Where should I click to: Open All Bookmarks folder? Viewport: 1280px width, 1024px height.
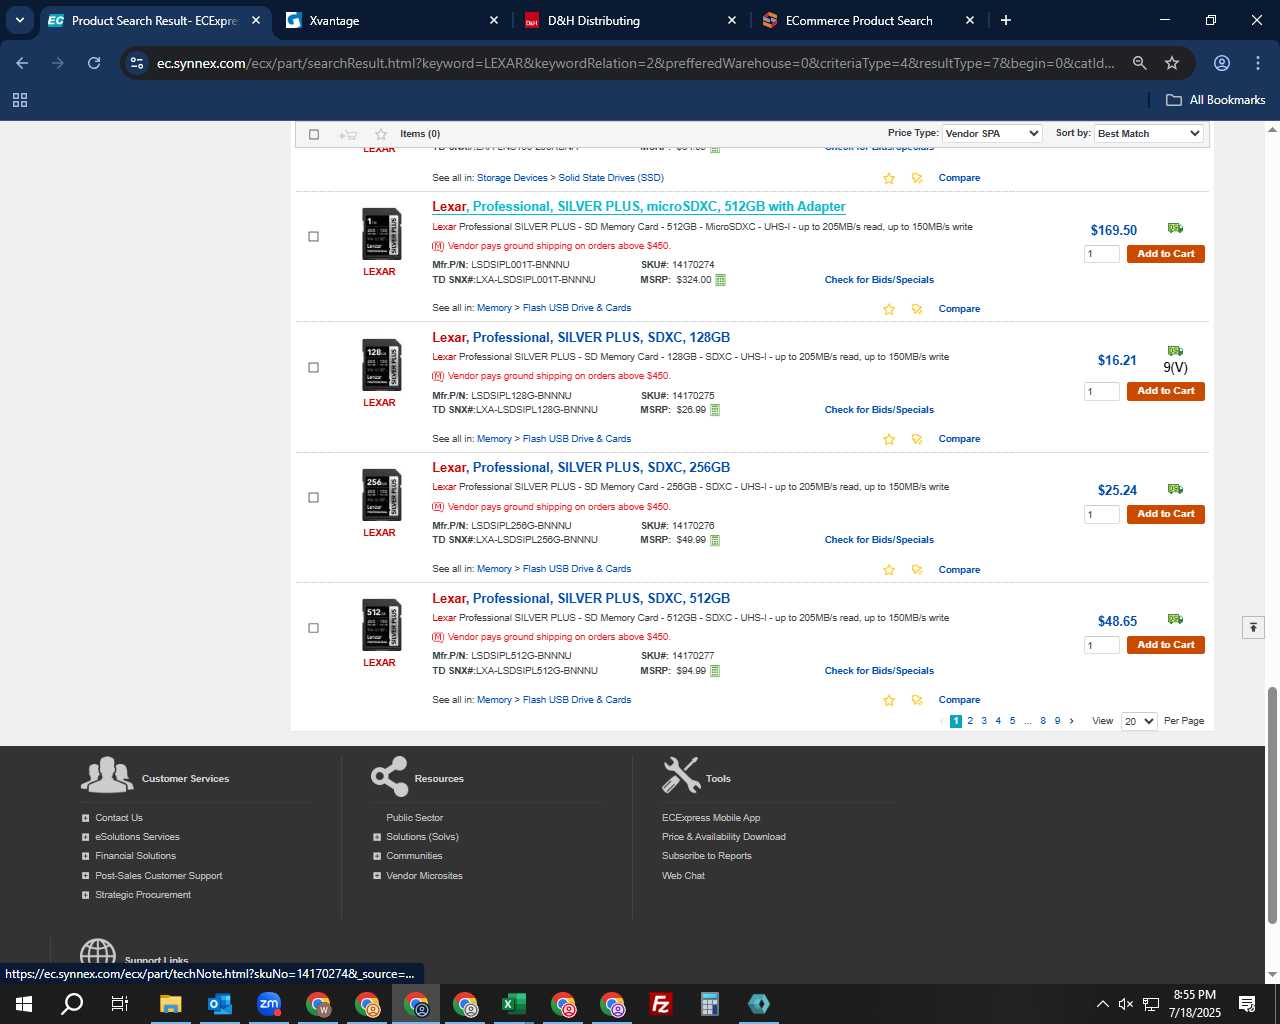1216,100
